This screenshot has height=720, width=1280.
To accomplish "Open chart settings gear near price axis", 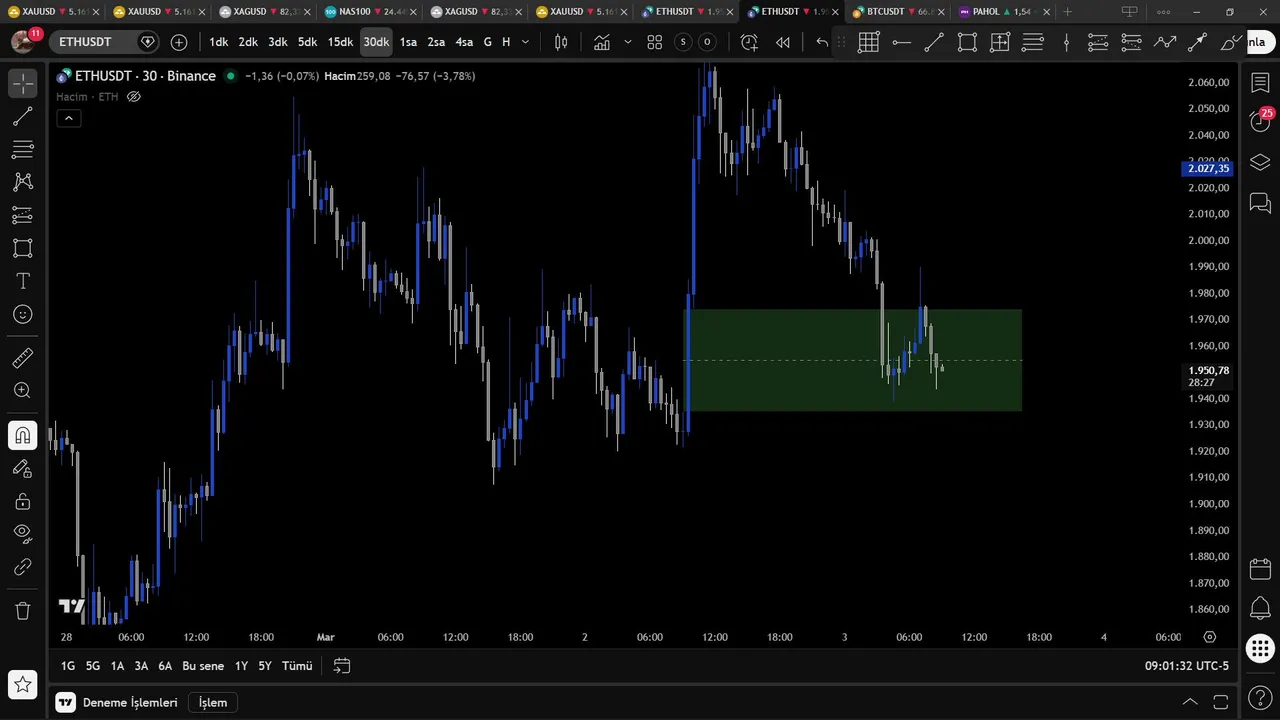I will [1209, 637].
